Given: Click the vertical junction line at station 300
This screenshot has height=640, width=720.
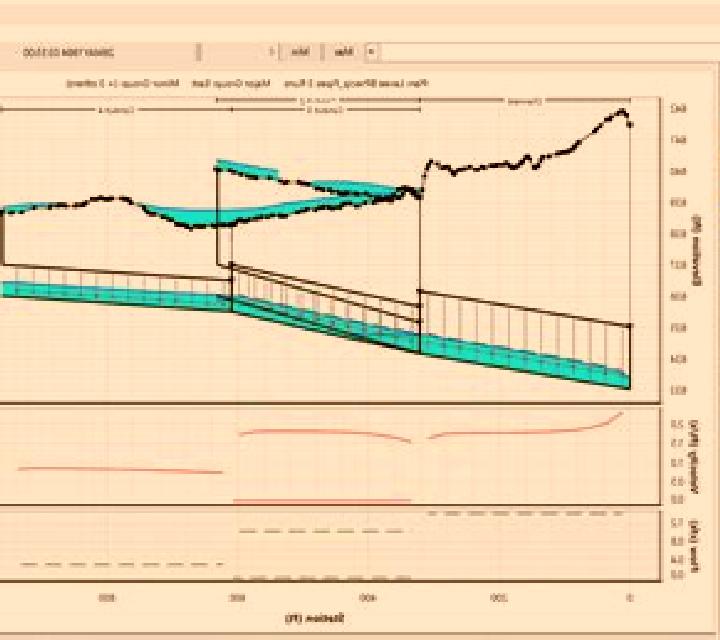Looking at the screenshot, I should coord(420,275).
